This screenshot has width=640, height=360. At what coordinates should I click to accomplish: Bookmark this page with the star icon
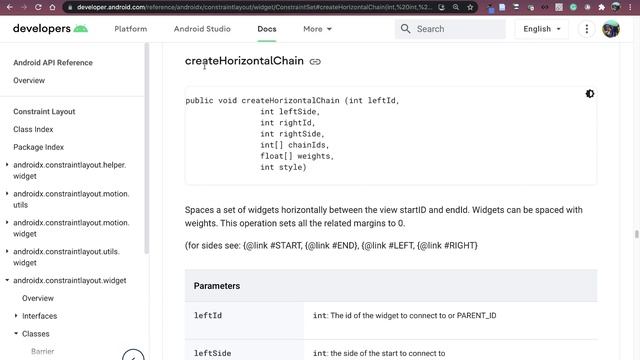(x=470, y=7)
